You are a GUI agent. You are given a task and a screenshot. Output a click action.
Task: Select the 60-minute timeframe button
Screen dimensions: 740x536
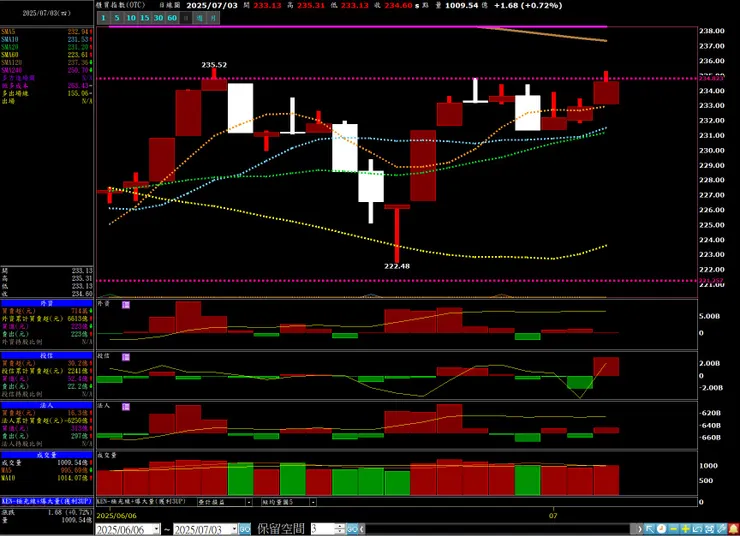click(x=172, y=18)
